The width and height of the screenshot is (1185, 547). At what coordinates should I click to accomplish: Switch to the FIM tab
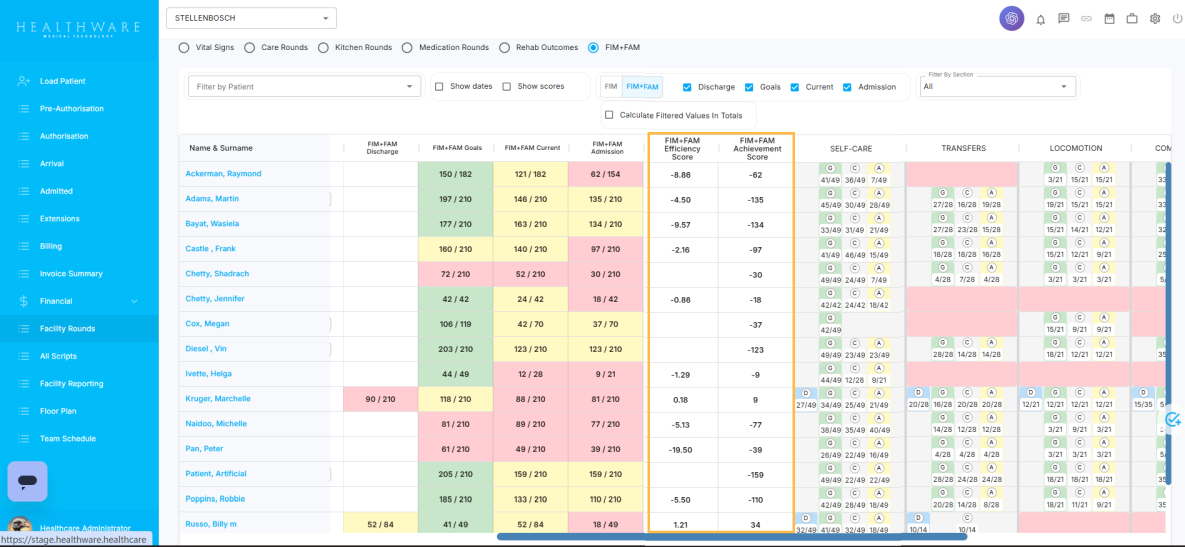pyautogui.click(x=611, y=87)
